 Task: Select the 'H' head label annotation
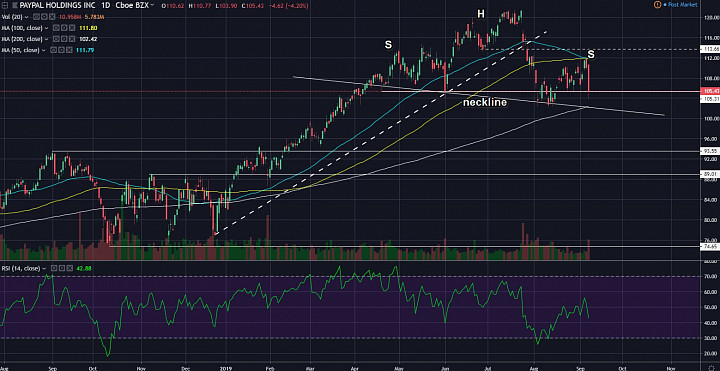coord(481,14)
